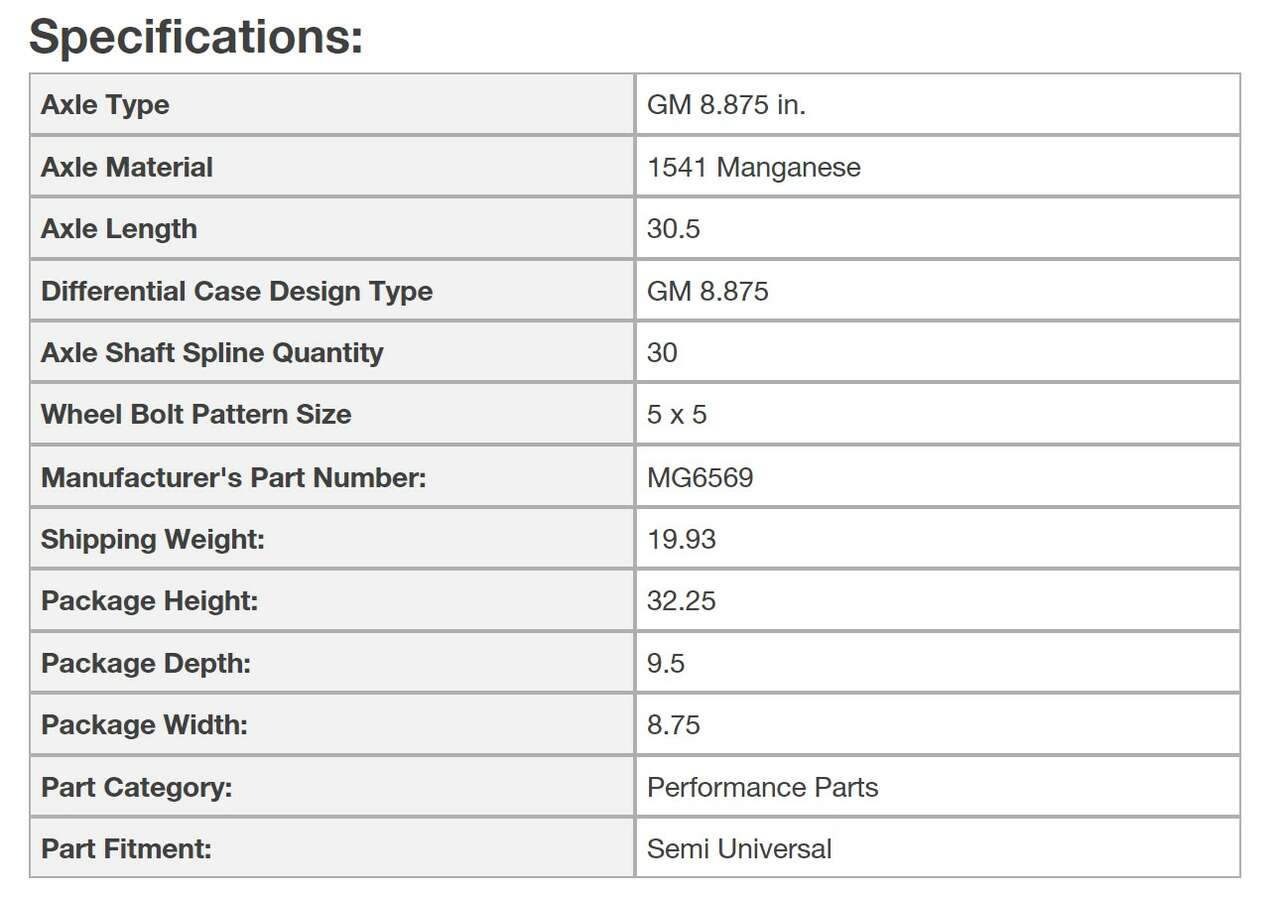Select the Package Height value 32.25
The width and height of the screenshot is (1280, 897).
click(681, 601)
